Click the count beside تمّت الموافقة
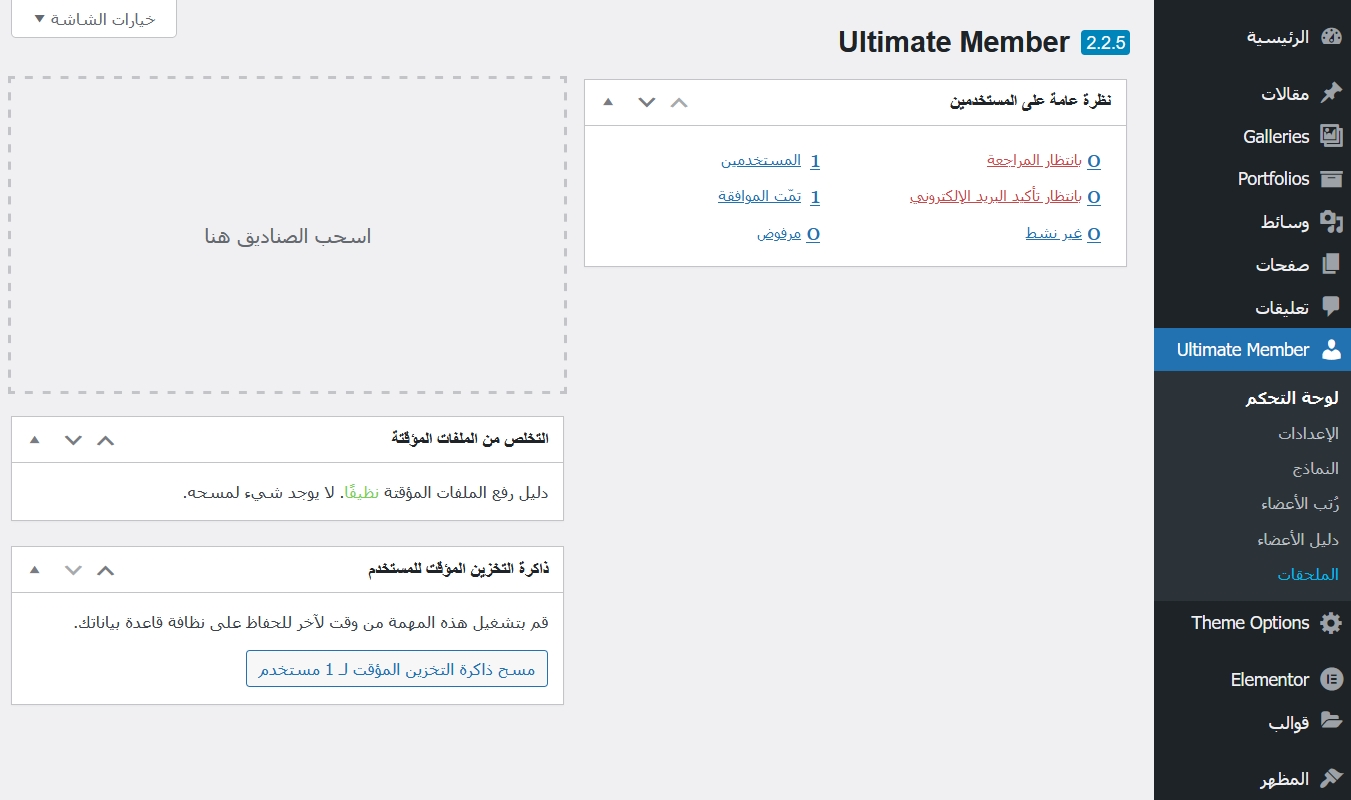 point(815,197)
